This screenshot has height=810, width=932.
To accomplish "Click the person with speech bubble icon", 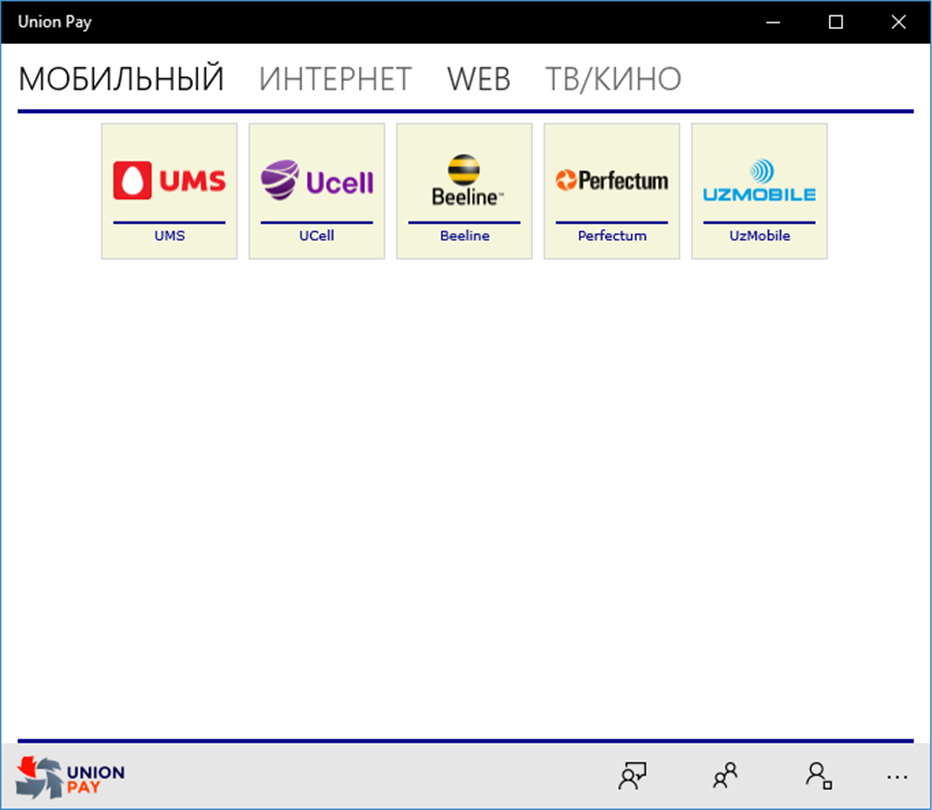I will tap(632, 776).
